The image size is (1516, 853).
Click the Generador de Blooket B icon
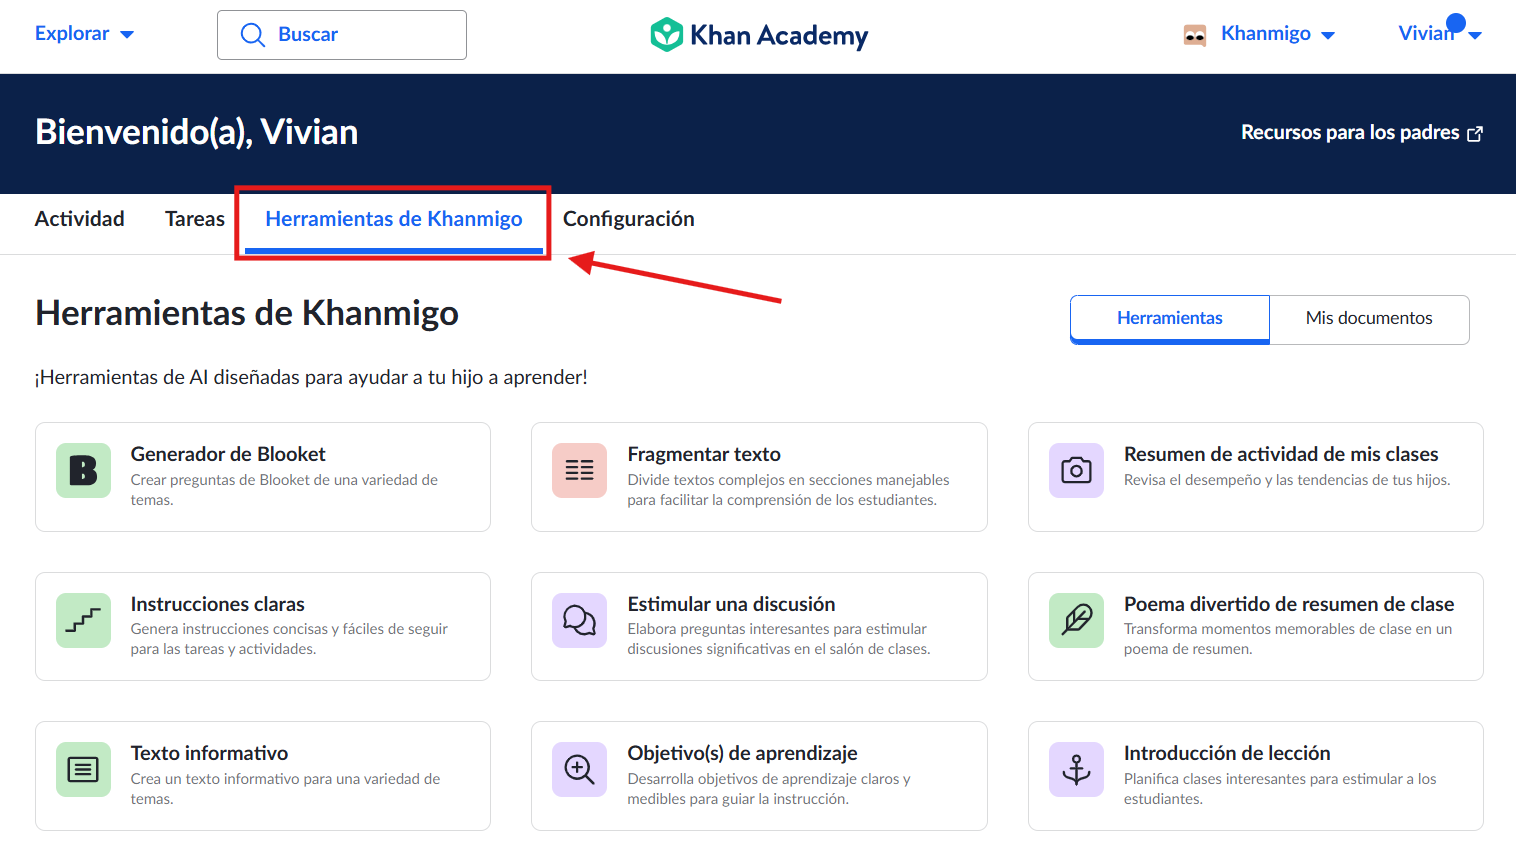83,470
